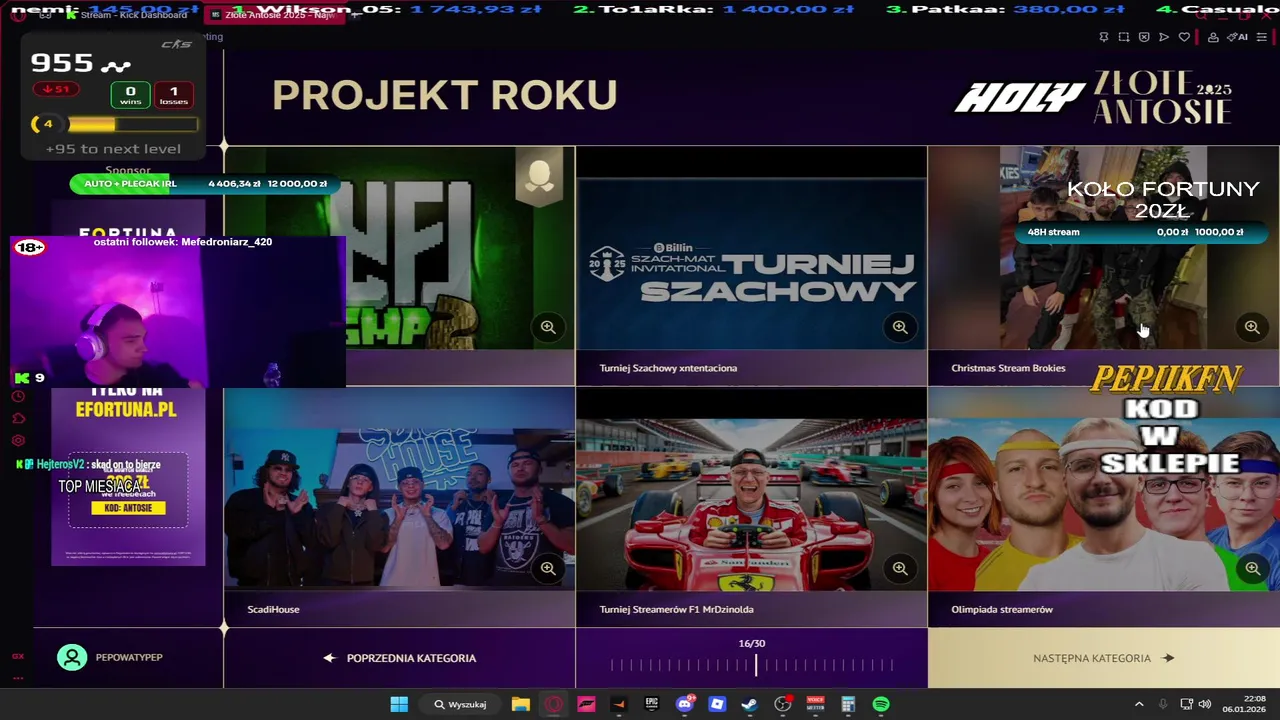Open OBS Studio from the taskbar
This screenshot has width=1280, height=720.
point(783,704)
